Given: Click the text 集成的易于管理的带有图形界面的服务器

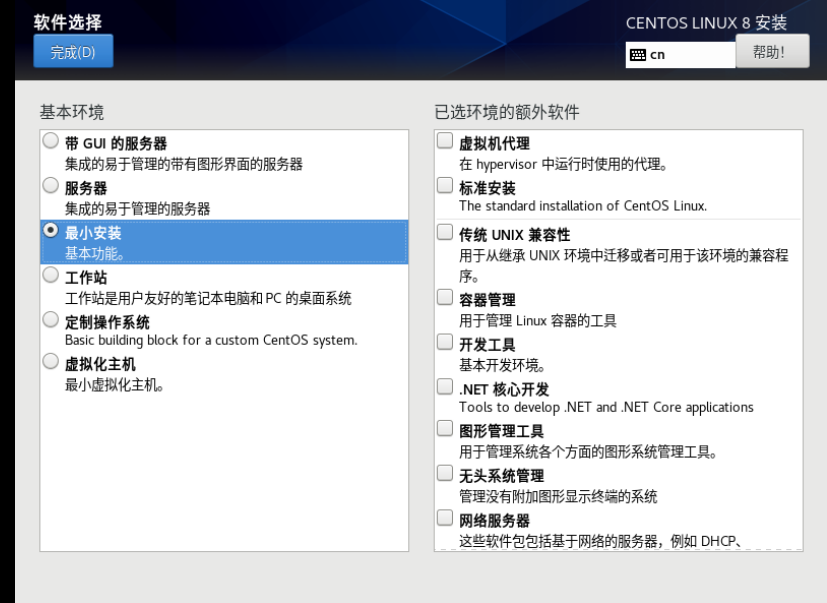Looking at the screenshot, I should [x=184, y=164].
